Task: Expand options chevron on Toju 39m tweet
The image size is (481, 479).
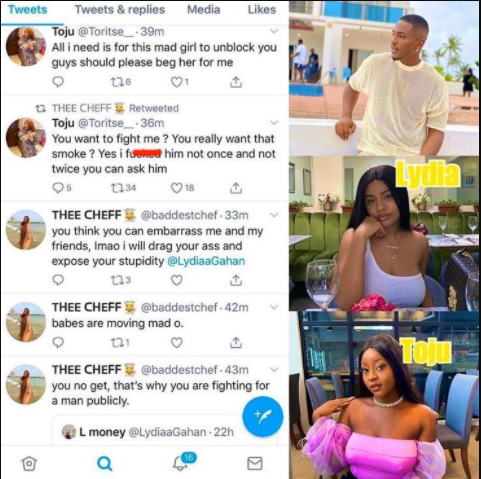Action: 274,31
